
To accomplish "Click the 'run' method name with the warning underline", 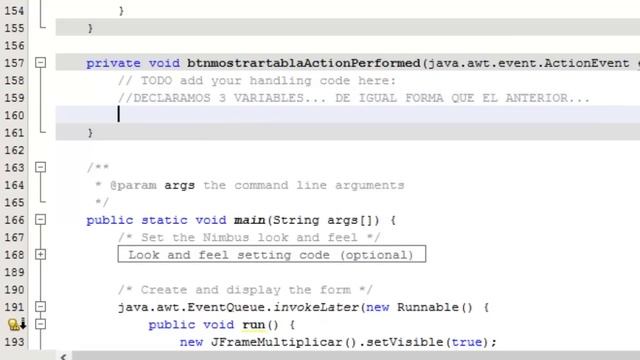I will click(253, 325).
